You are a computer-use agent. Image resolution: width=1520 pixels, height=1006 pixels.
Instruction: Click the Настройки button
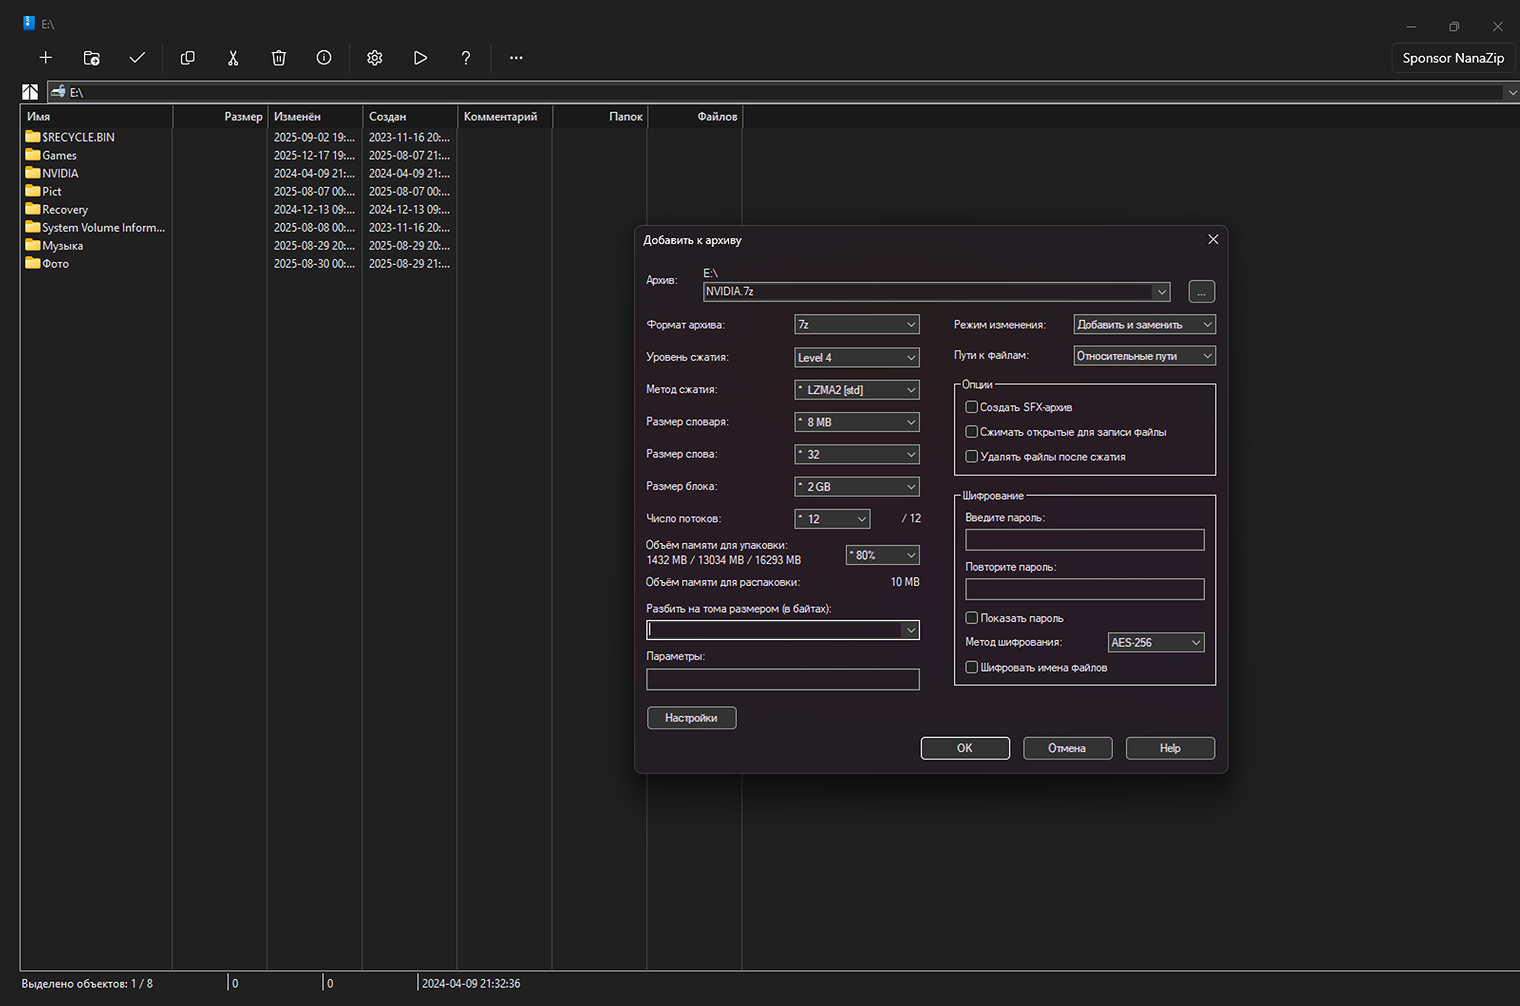pyautogui.click(x=691, y=718)
